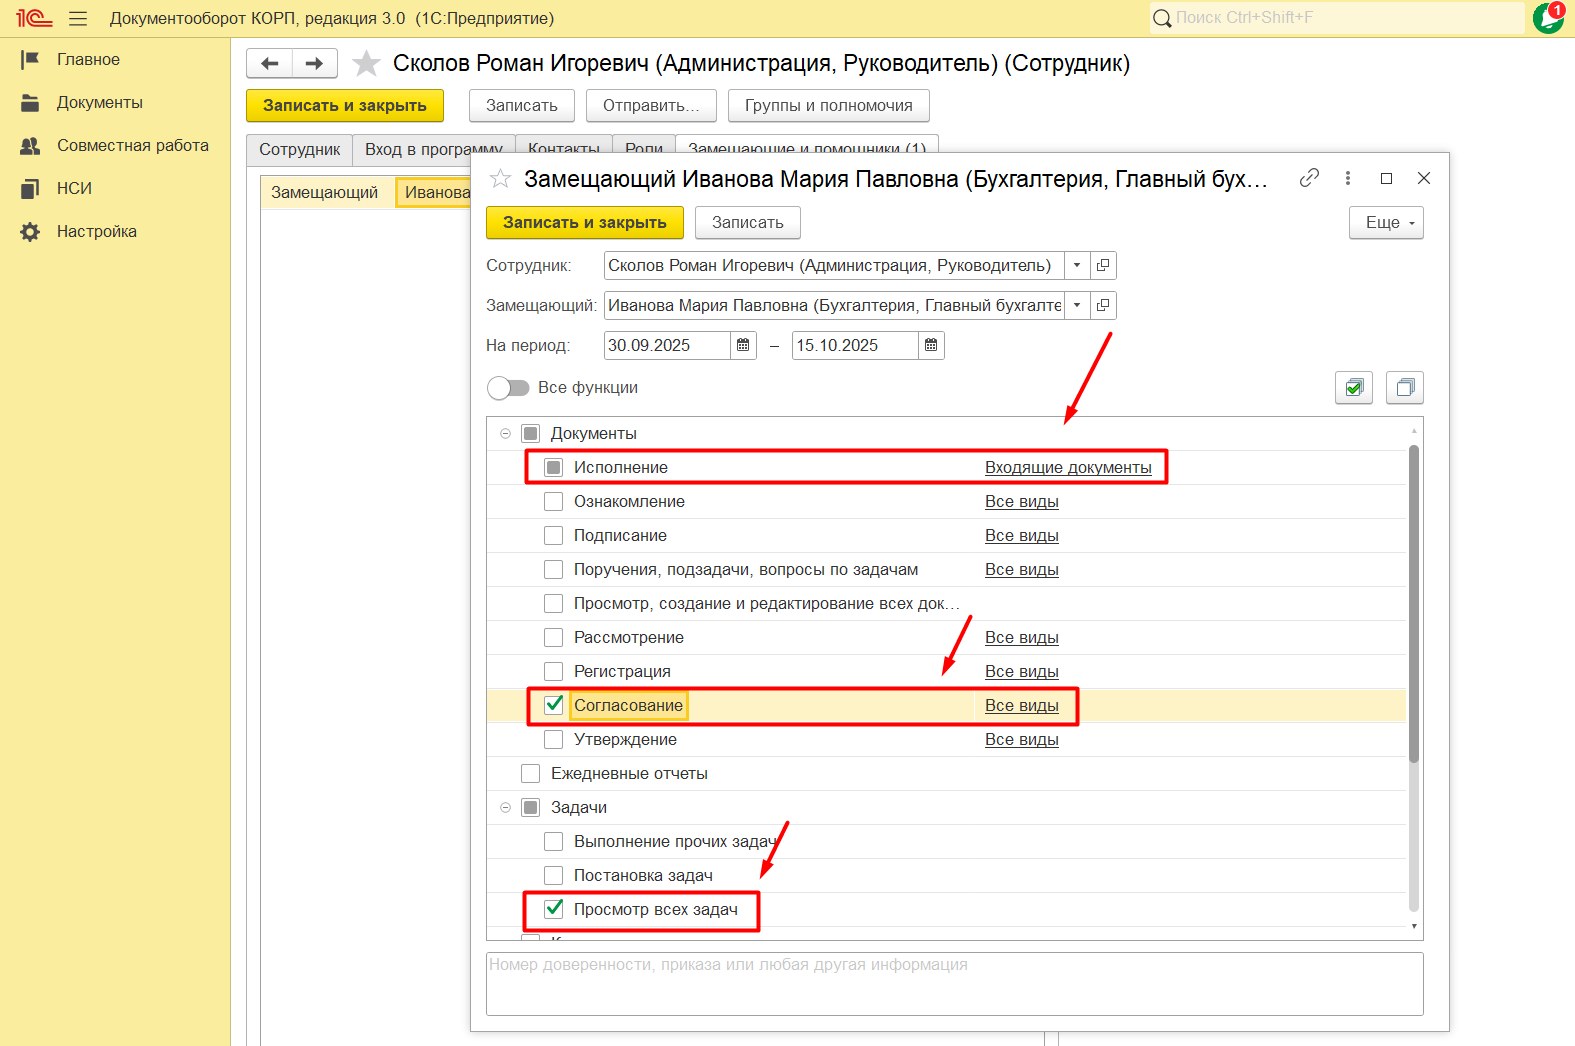Toggle the Все функции switch
The height and width of the screenshot is (1046, 1575).
point(508,387)
